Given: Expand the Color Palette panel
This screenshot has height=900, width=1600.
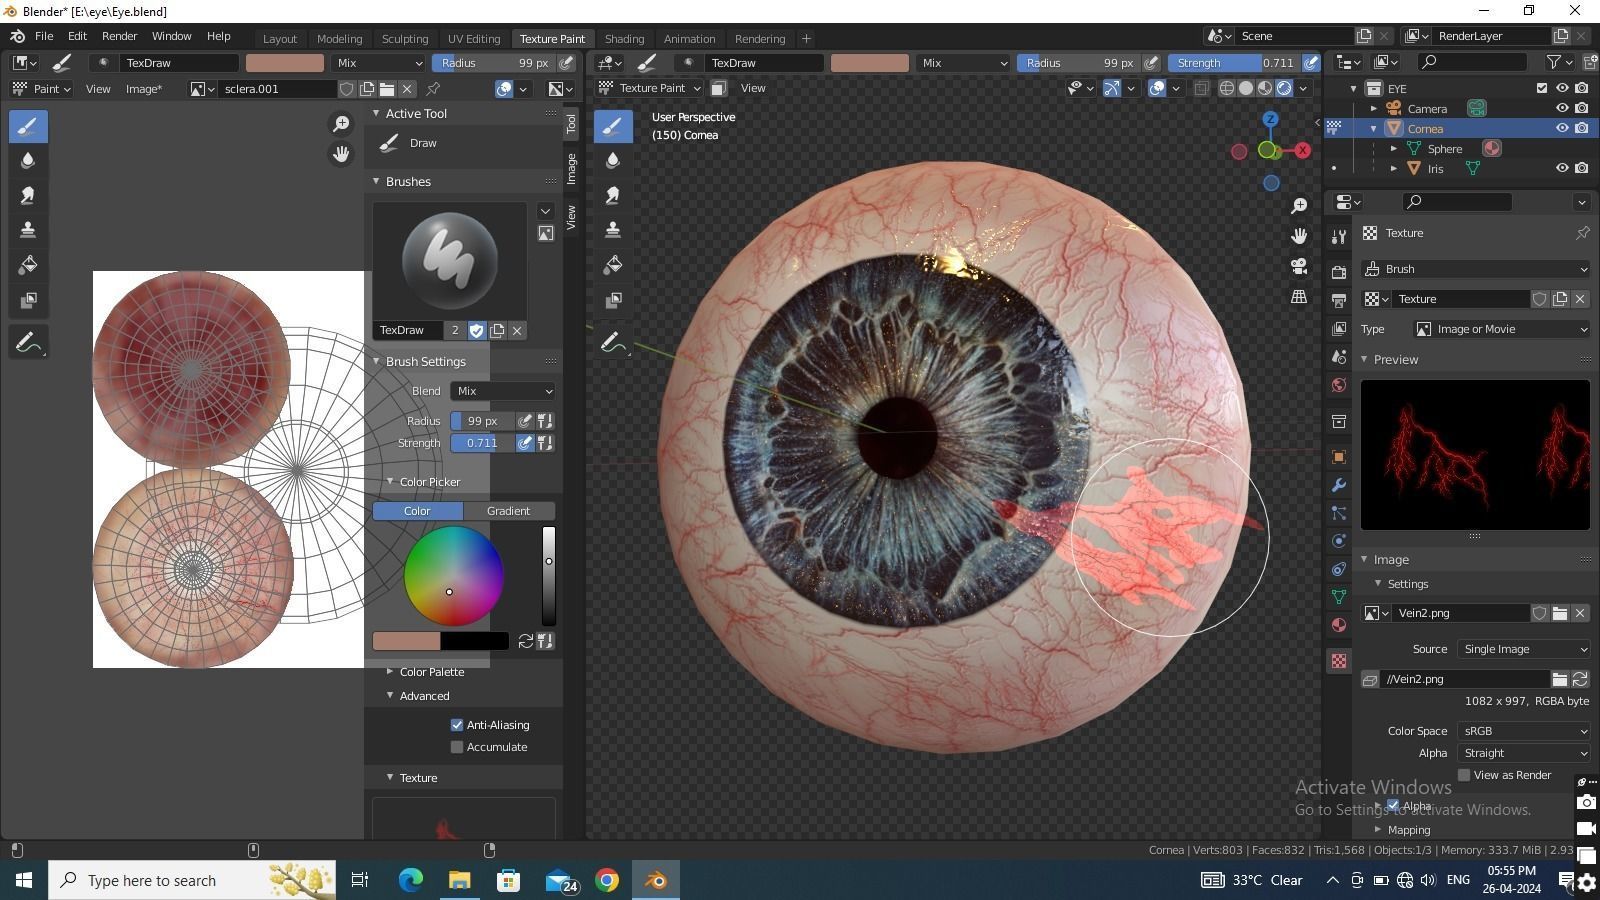Looking at the screenshot, I should click(390, 672).
